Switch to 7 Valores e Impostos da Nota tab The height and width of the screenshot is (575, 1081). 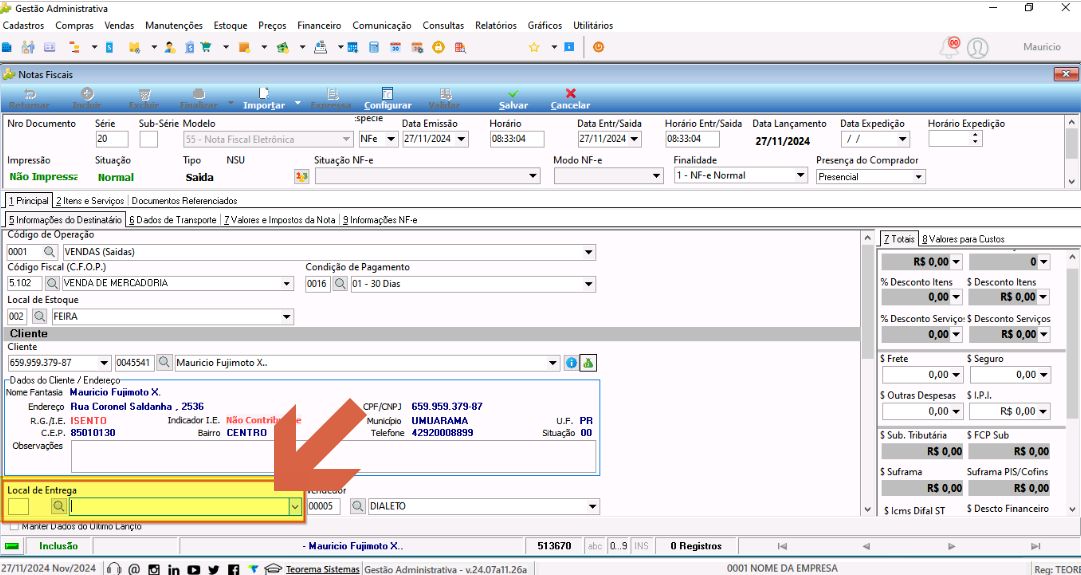click(281, 220)
